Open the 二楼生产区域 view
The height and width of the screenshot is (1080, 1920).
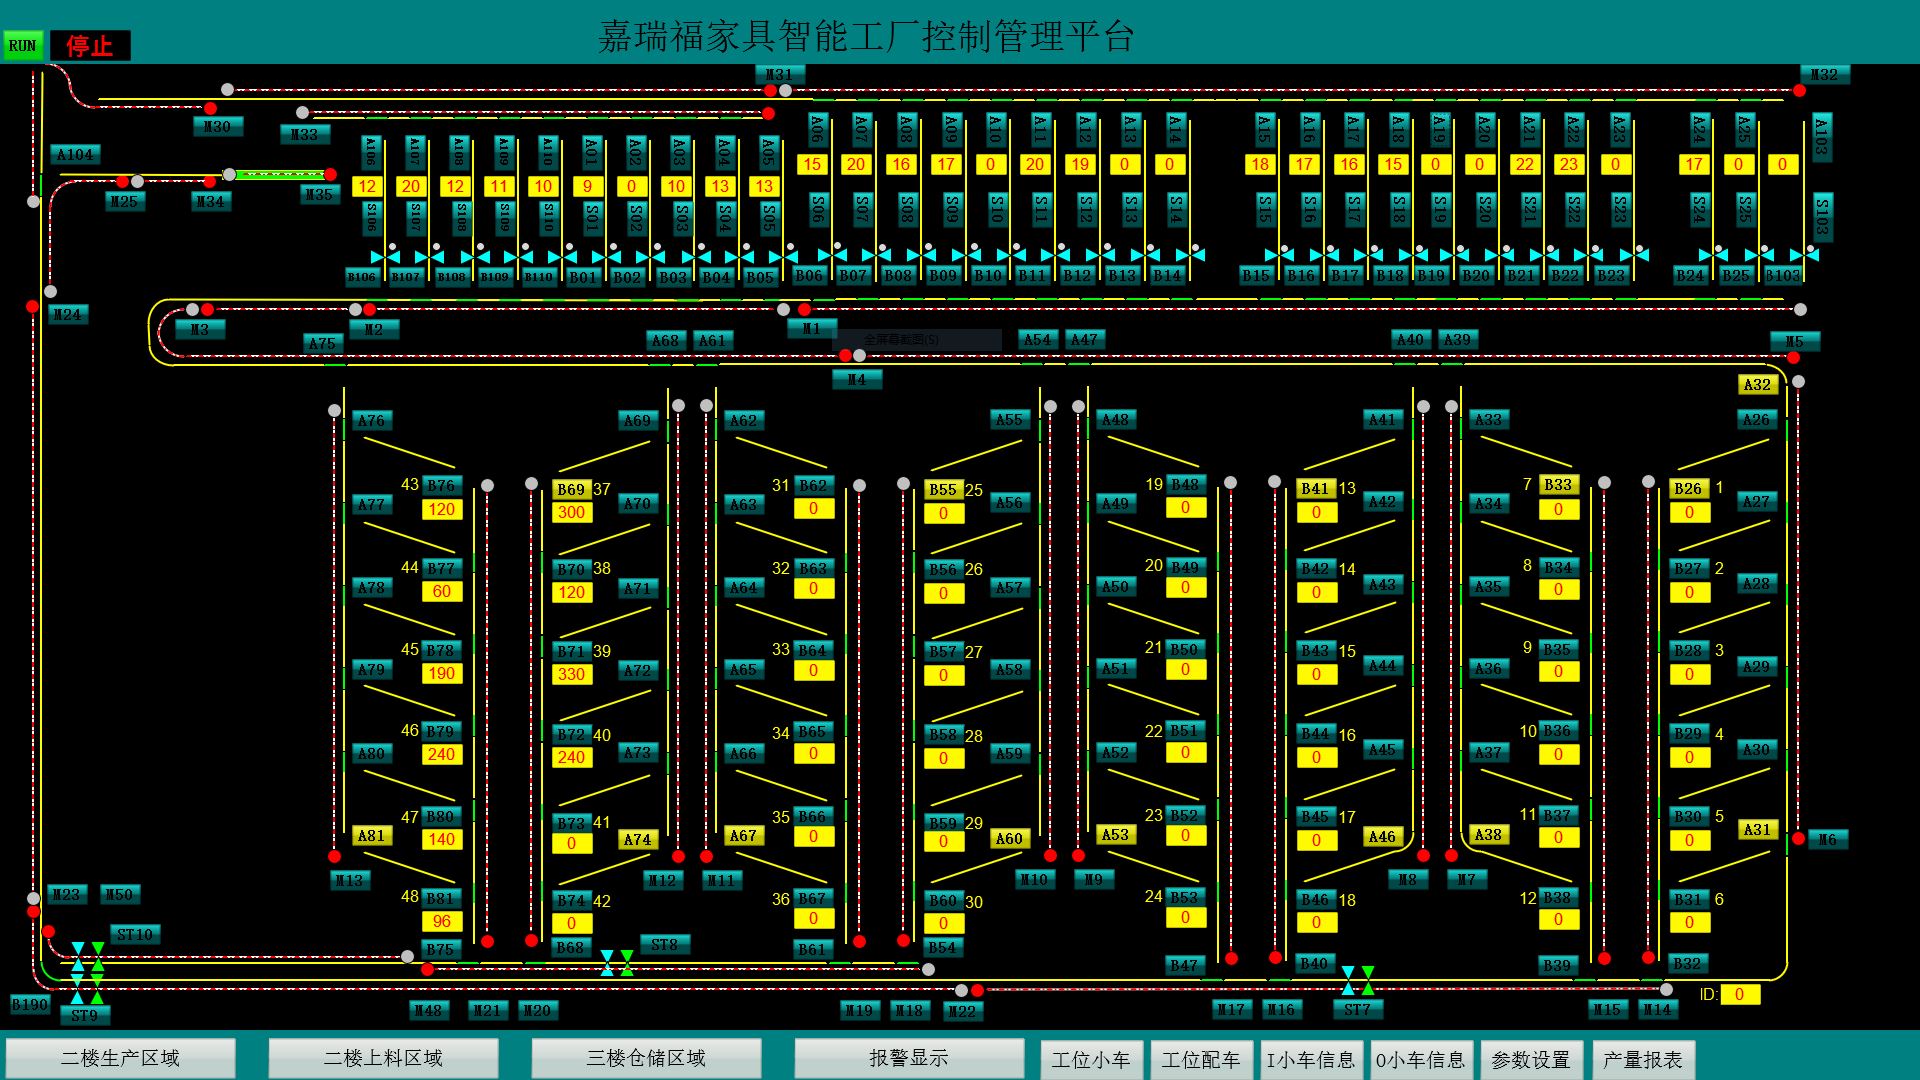(121, 1058)
